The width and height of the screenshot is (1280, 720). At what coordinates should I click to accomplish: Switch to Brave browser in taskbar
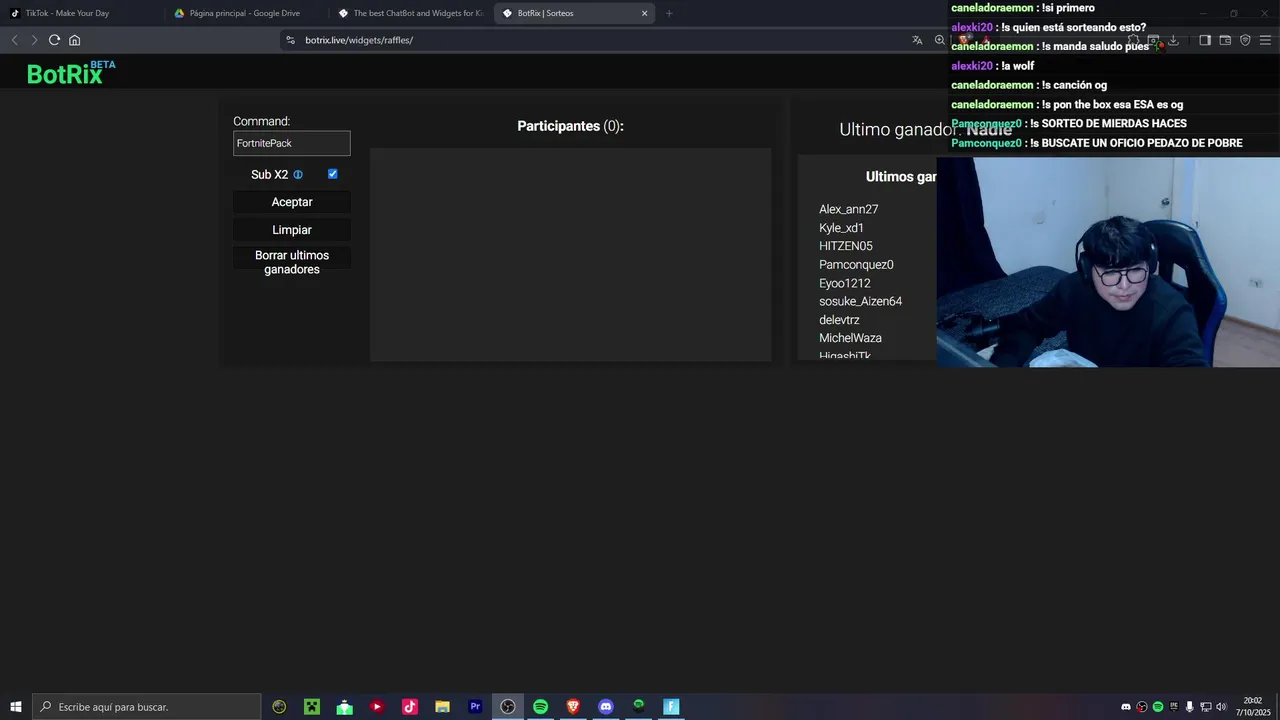pos(573,707)
